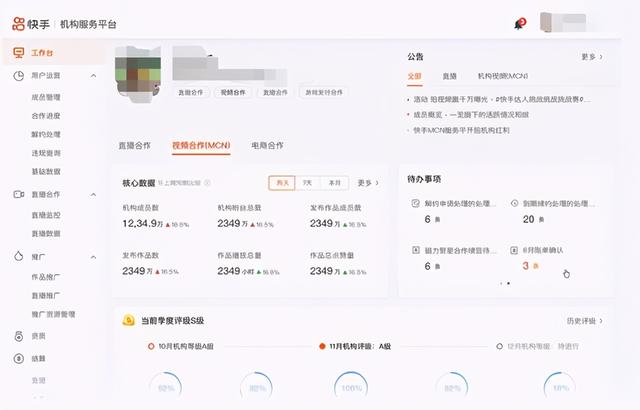Image resolution: width=640 pixels, height=410 pixels.
Task: Click the 直播合作 camera icon in sidebar
Action: (x=19, y=194)
